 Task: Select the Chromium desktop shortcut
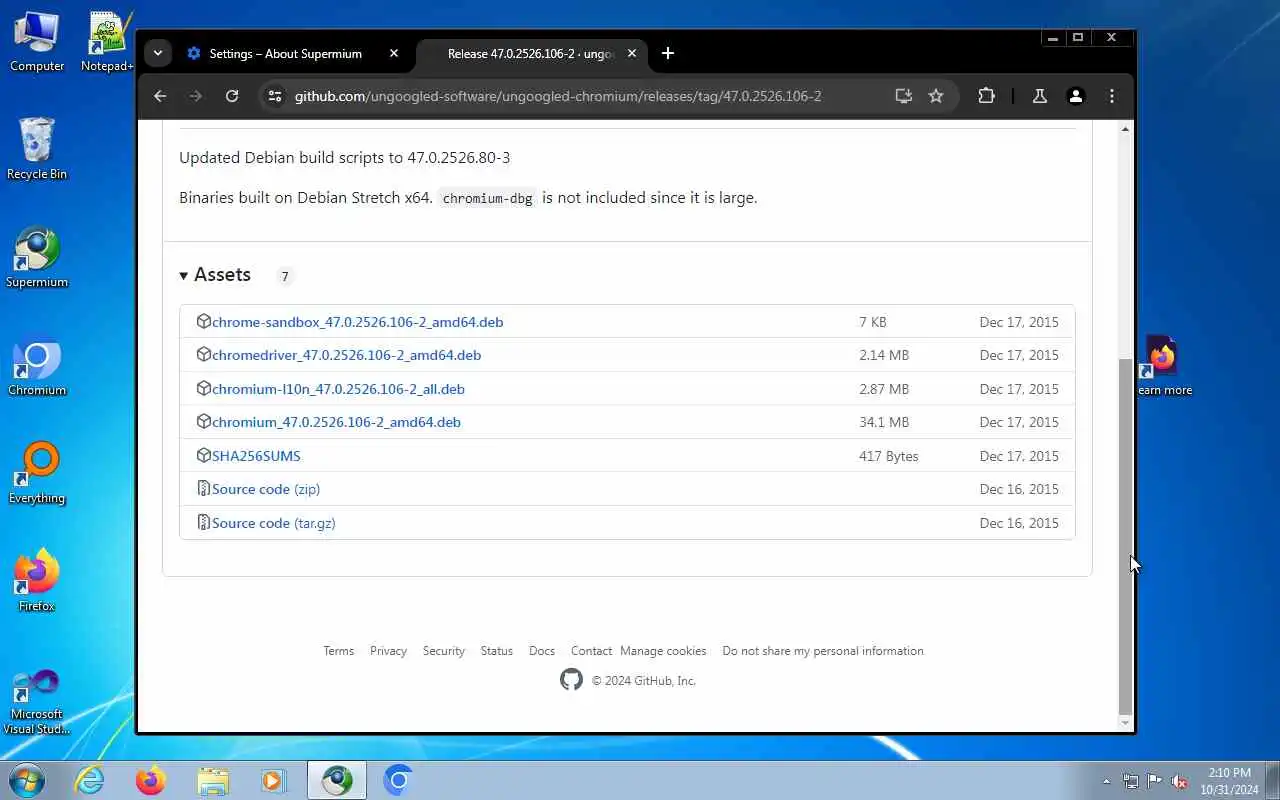(37, 366)
